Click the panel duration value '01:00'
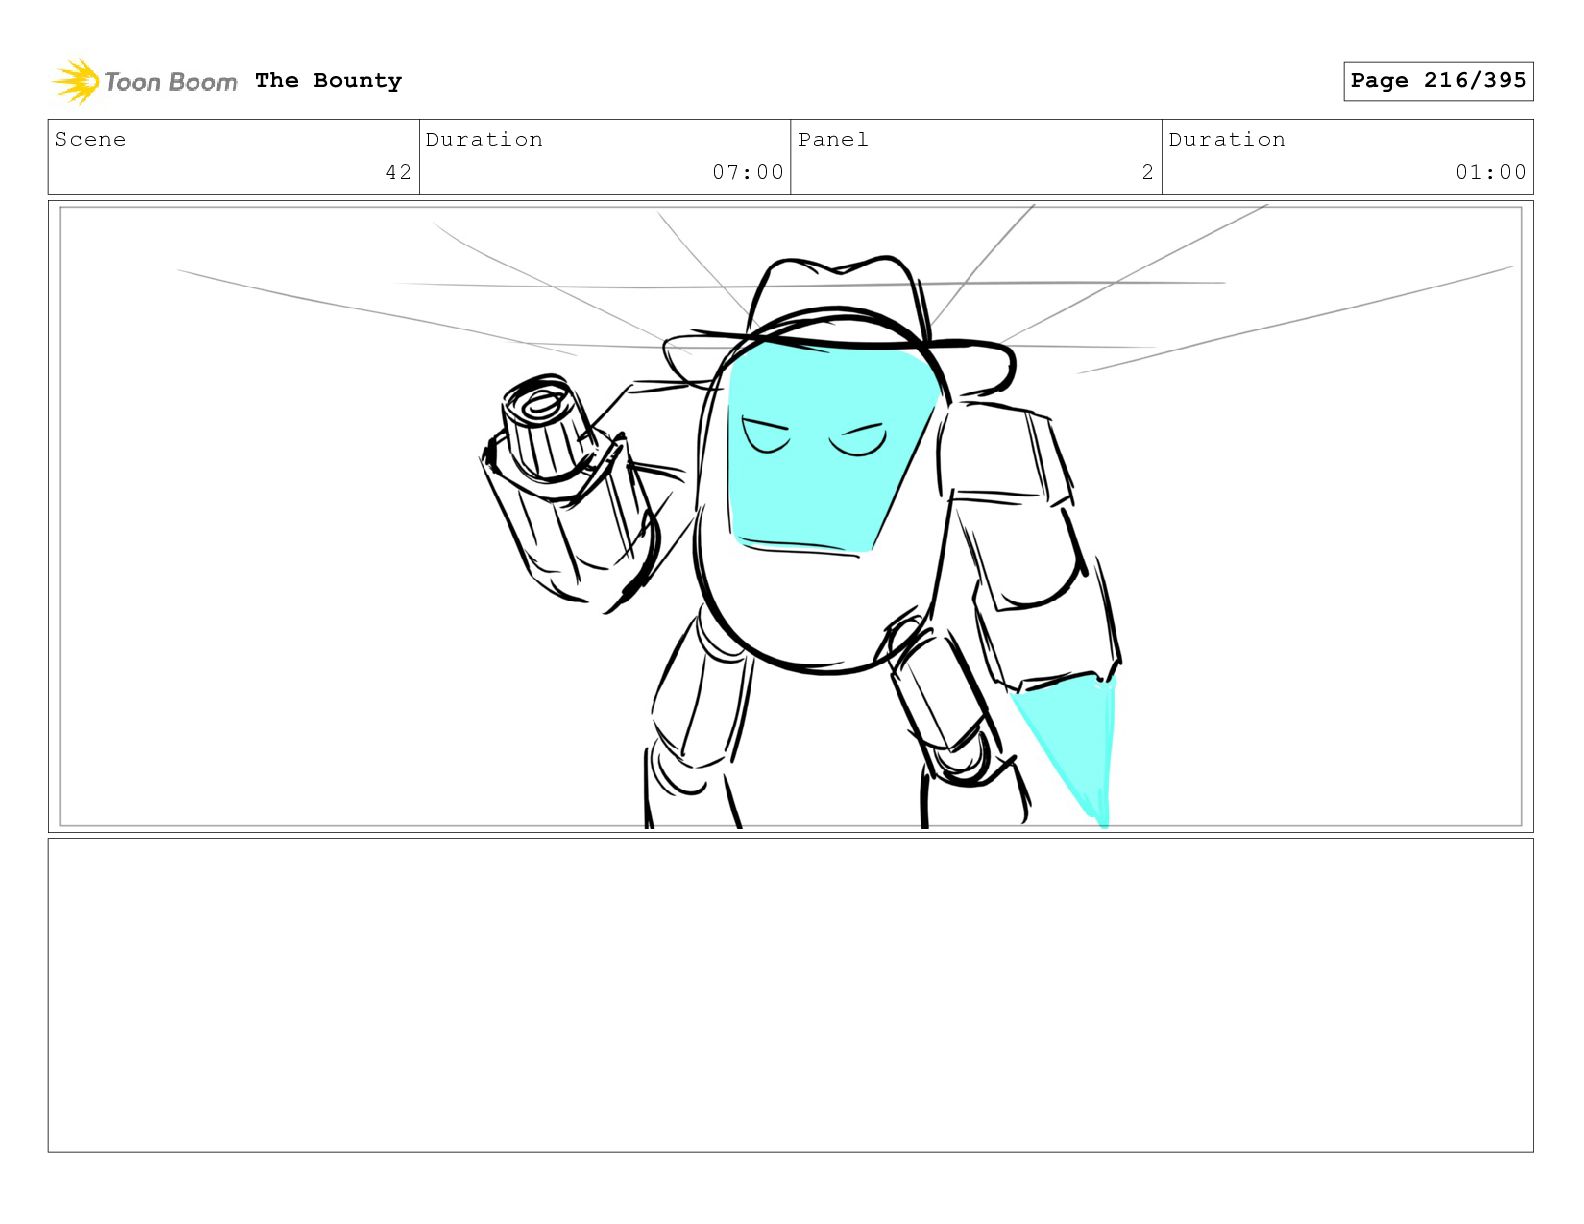The image size is (1584, 1224). pyautogui.click(x=1491, y=172)
